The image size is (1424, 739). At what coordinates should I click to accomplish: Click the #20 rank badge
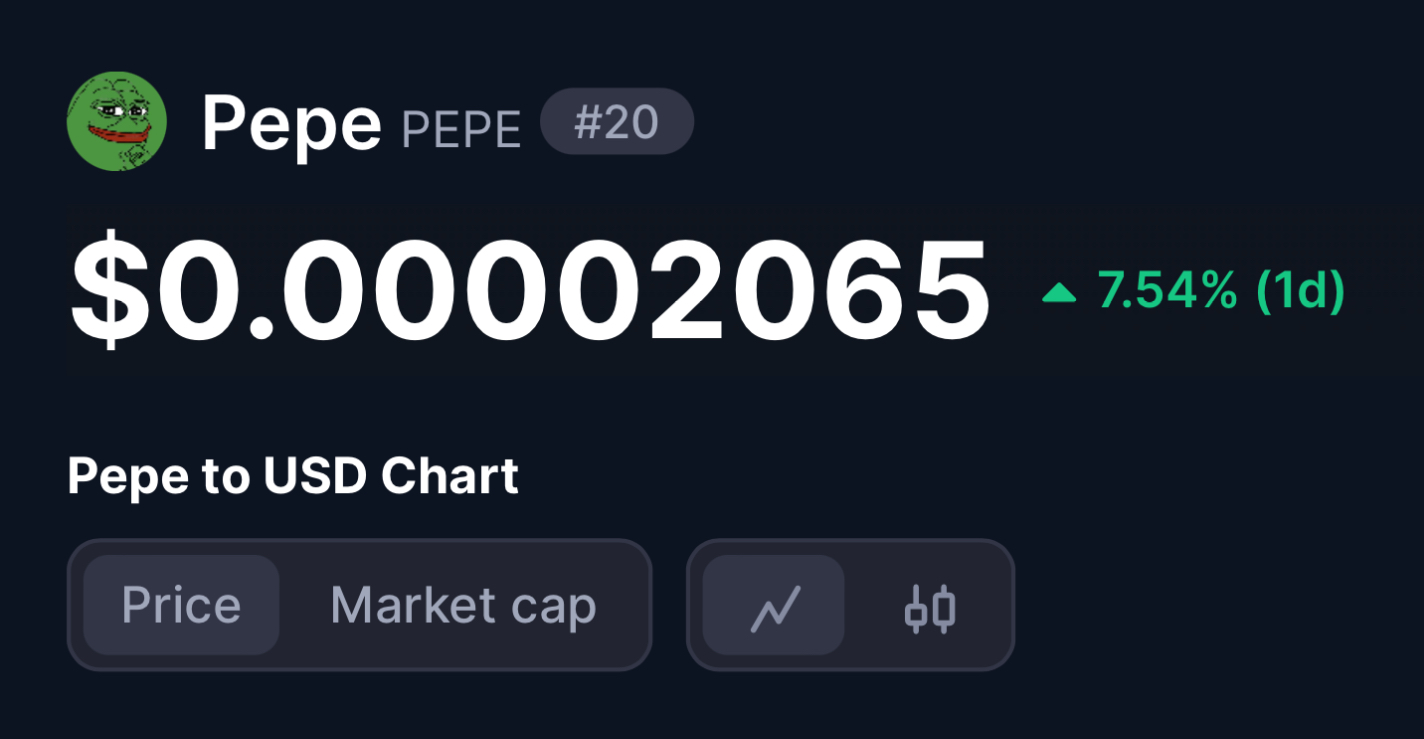point(617,121)
